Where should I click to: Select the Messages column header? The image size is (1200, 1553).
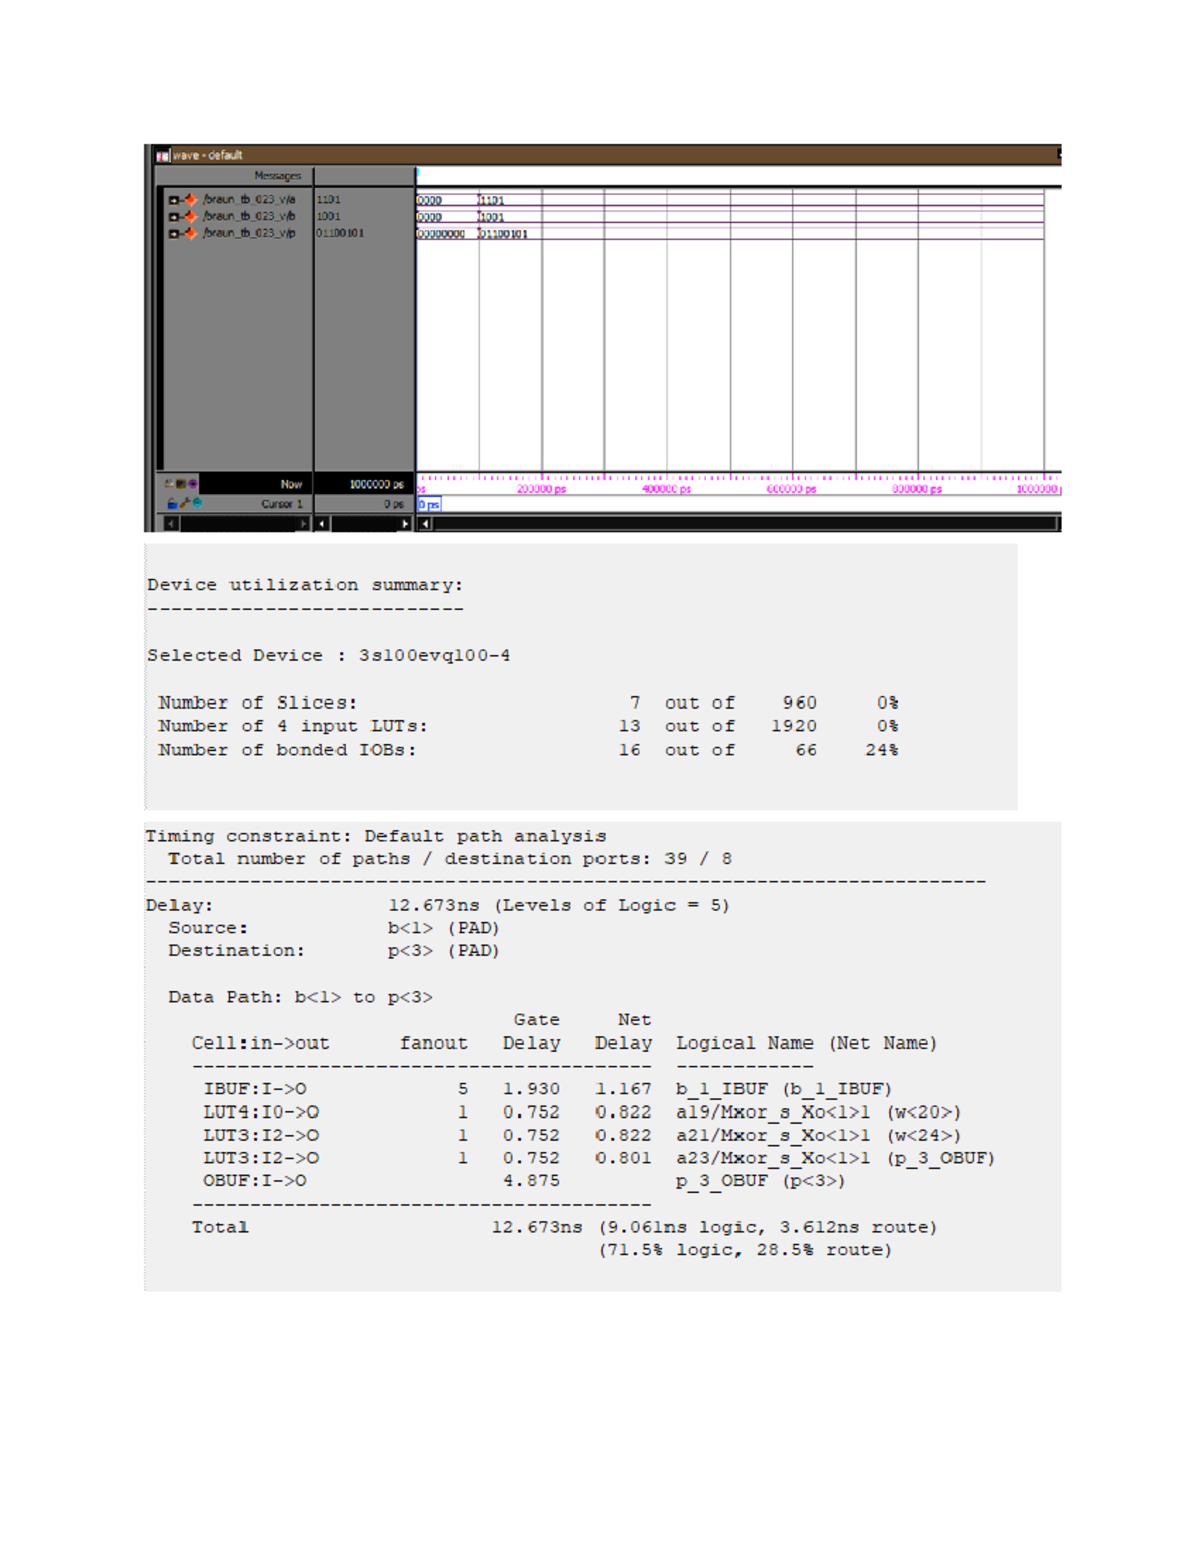[278, 176]
